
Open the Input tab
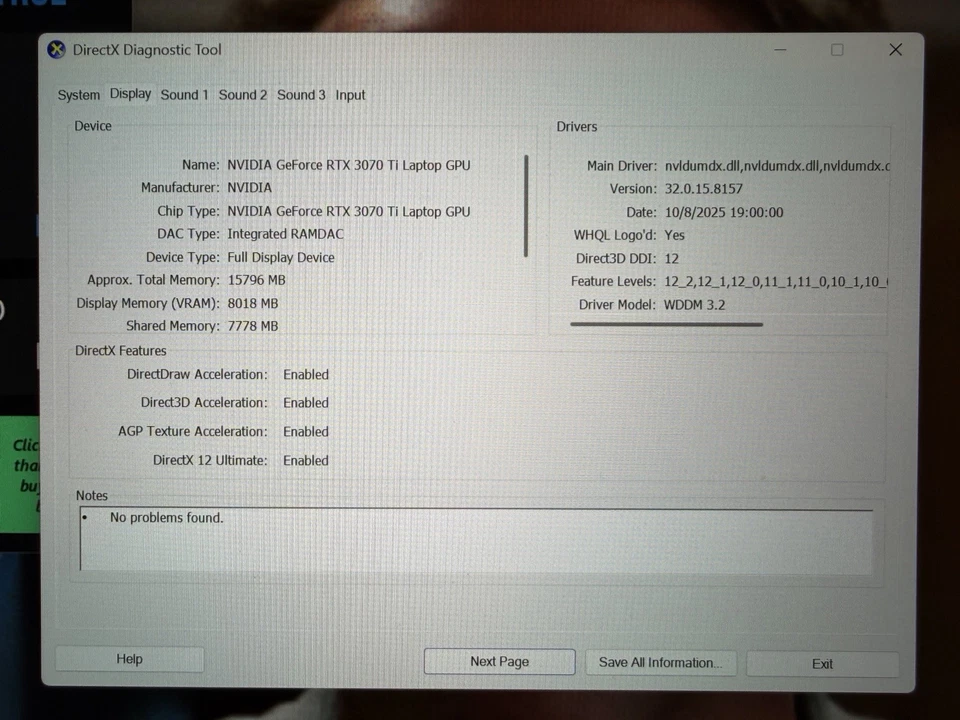coord(350,94)
